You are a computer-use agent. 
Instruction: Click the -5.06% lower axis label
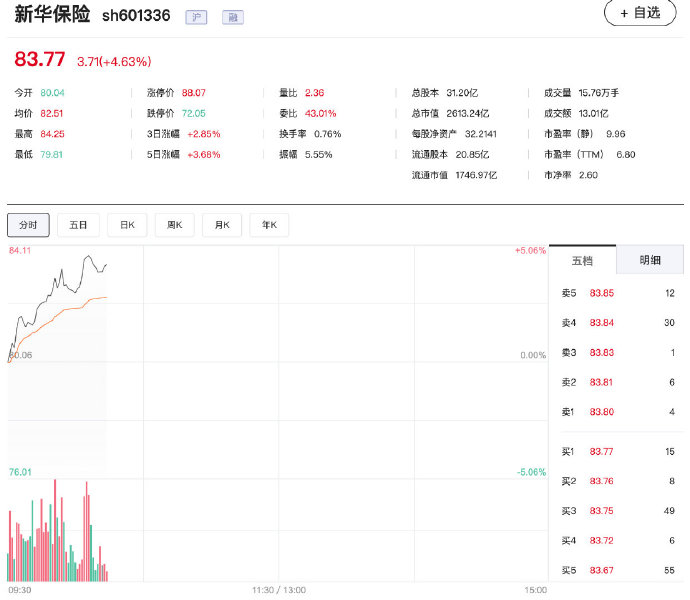coord(531,472)
